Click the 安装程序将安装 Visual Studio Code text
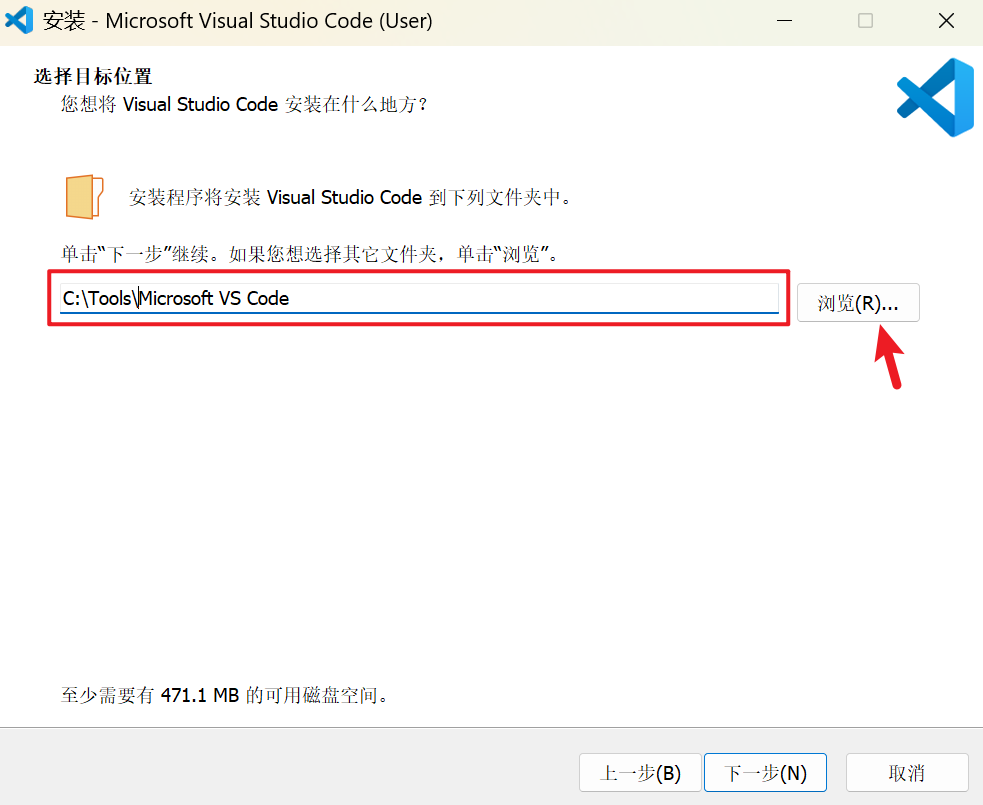This screenshot has width=983, height=805. click(350, 197)
